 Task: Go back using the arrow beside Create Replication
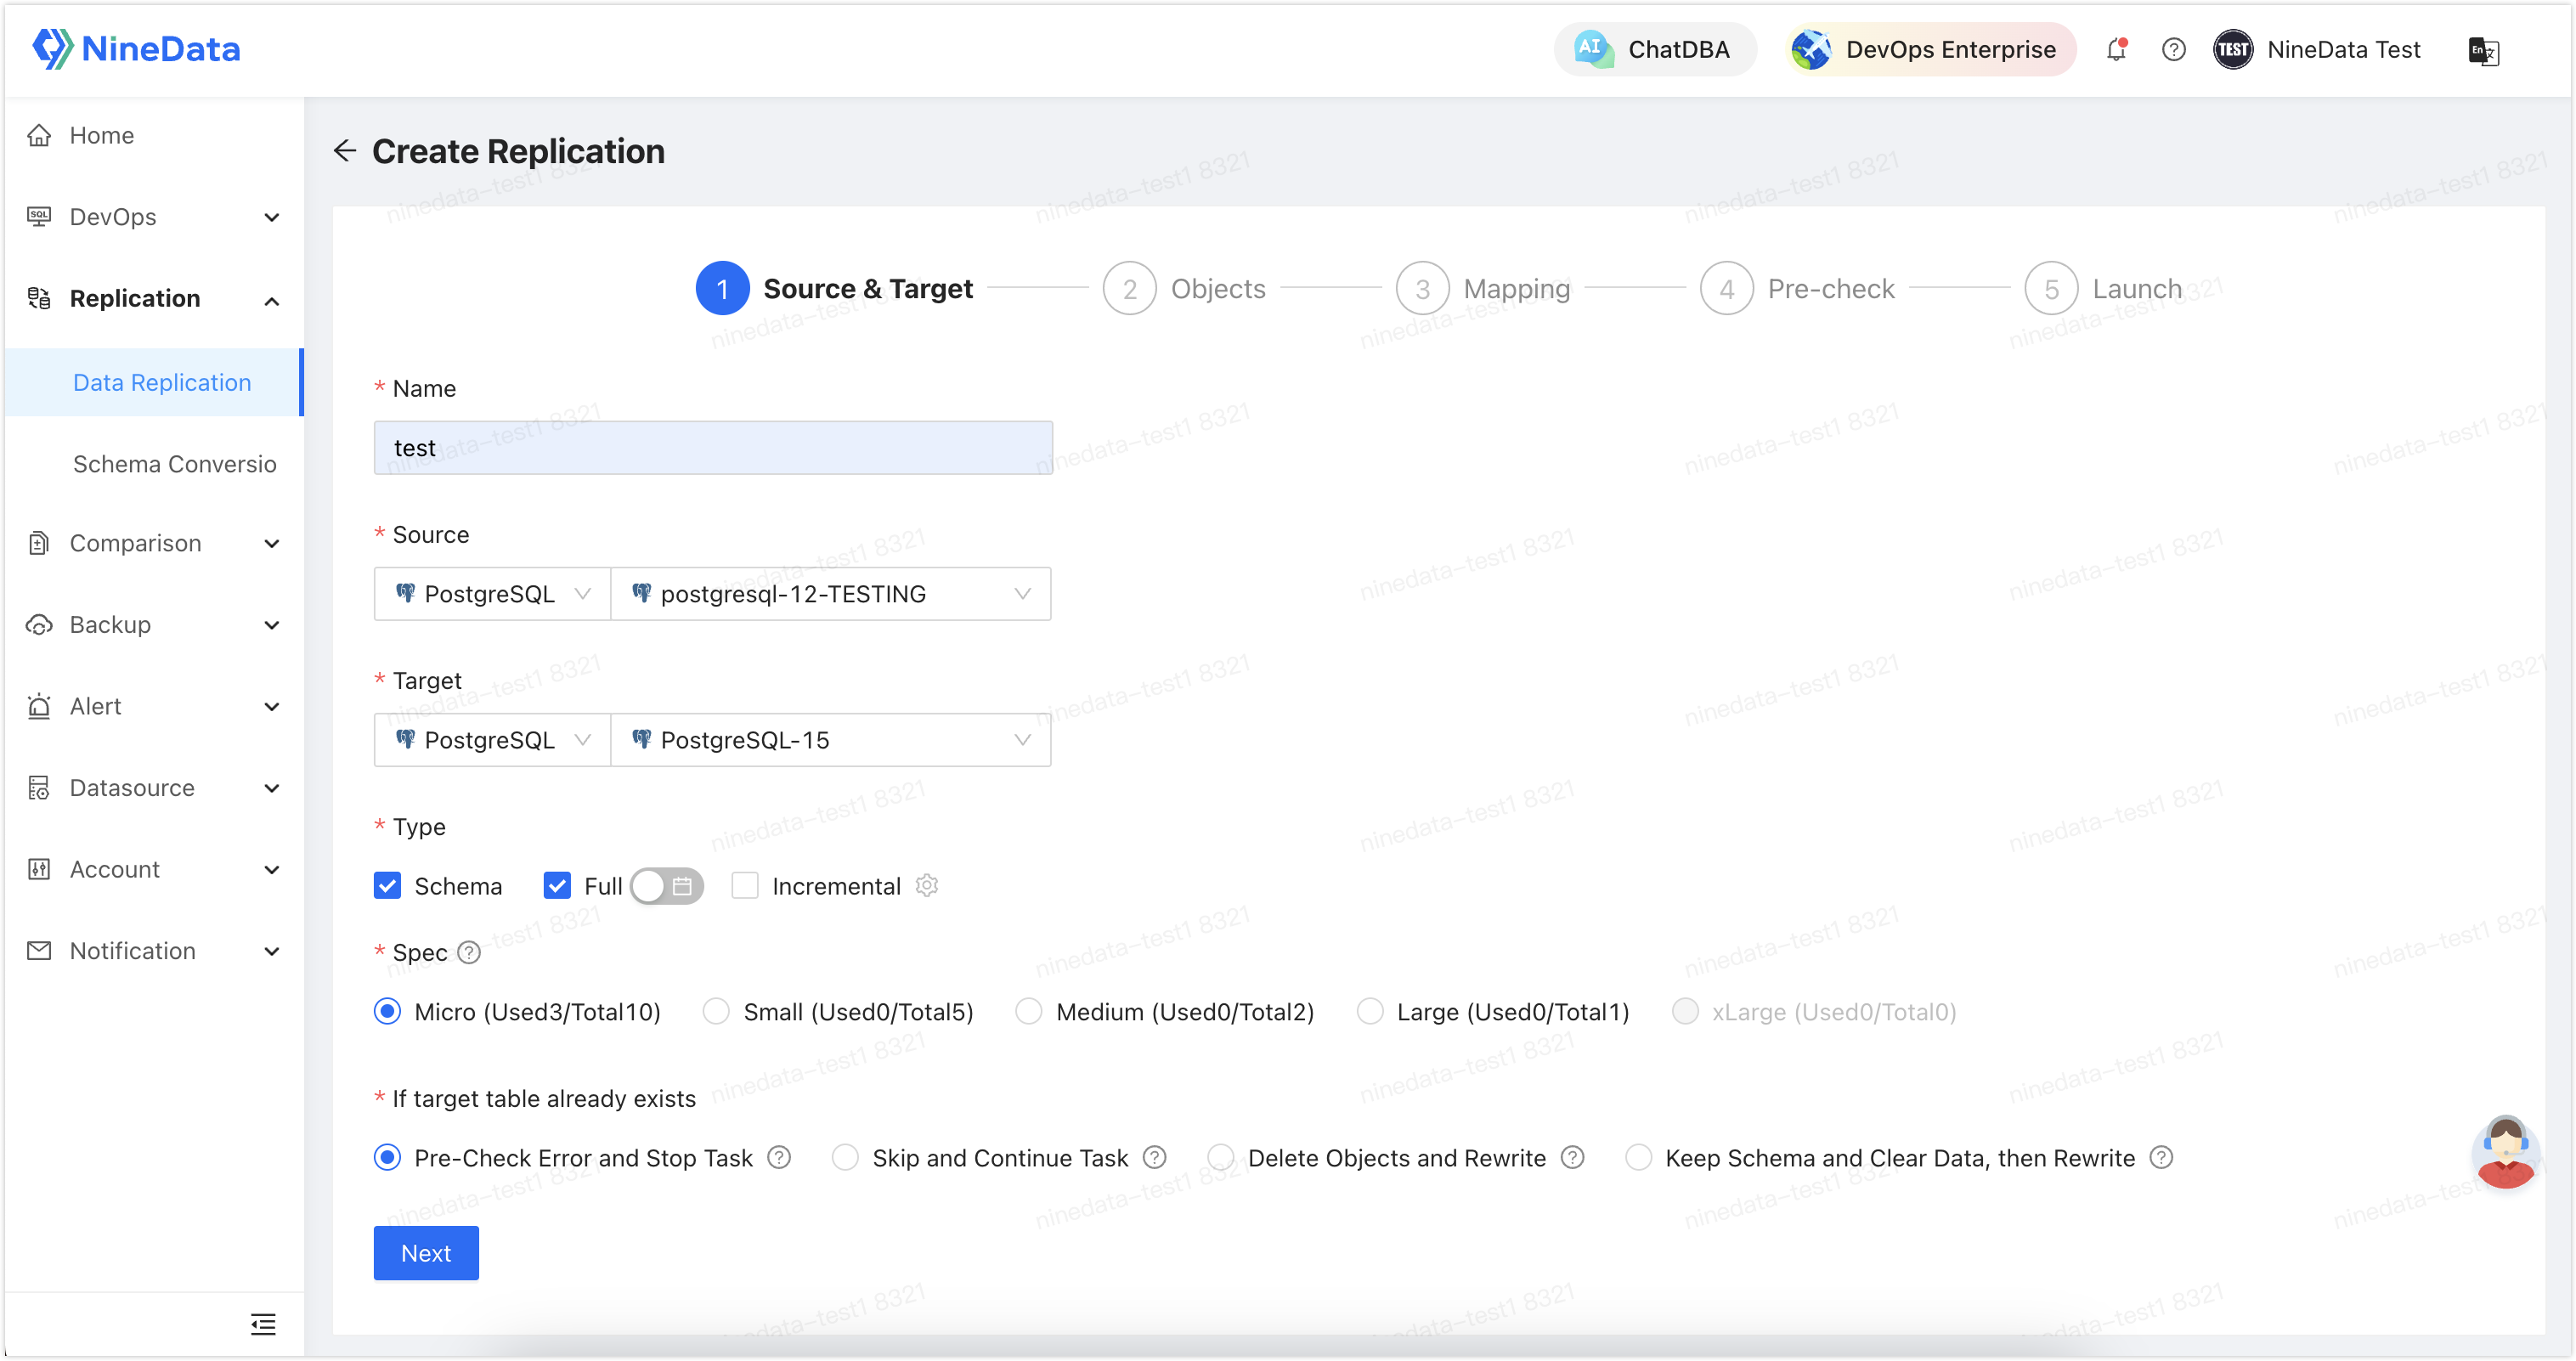click(x=344, y=151)
